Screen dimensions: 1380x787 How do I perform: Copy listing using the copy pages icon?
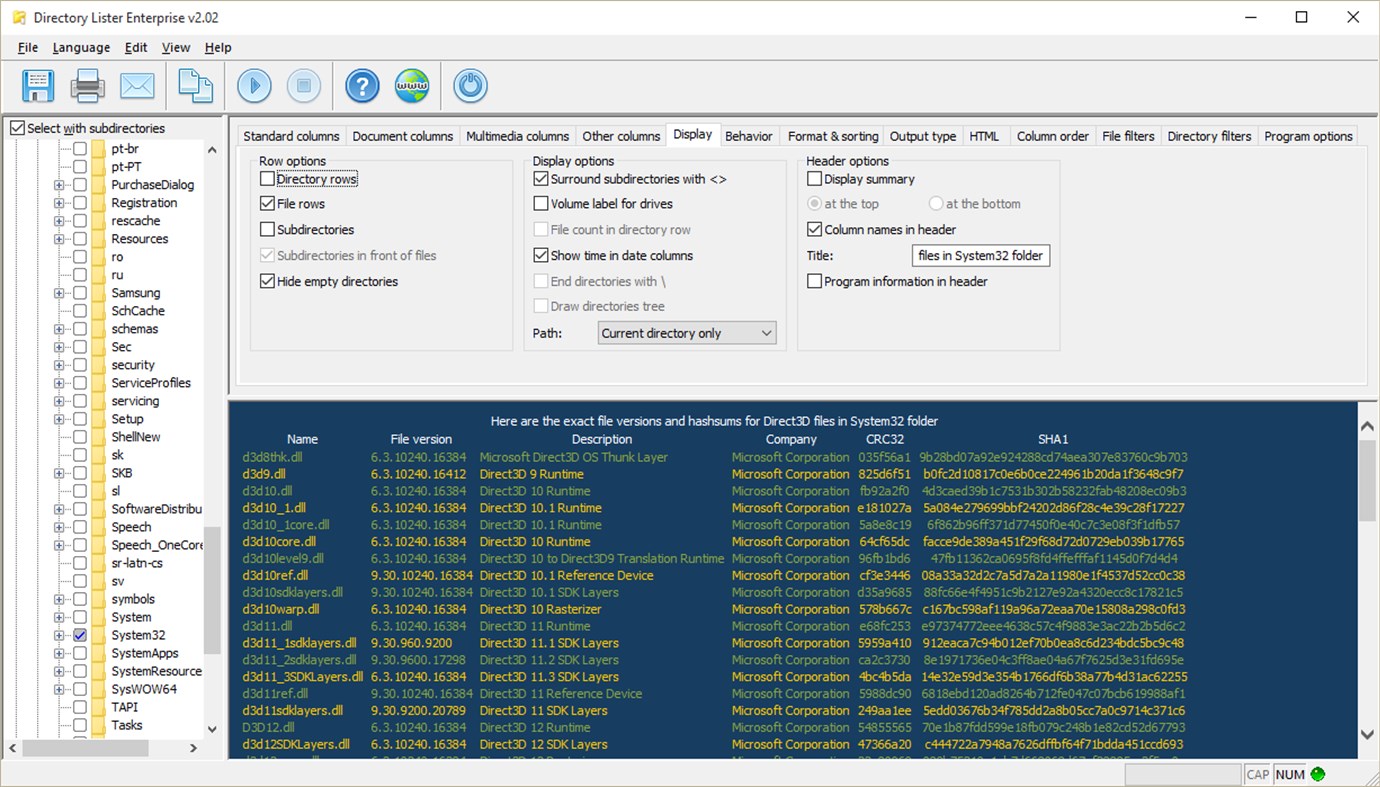tap(195, 86)
